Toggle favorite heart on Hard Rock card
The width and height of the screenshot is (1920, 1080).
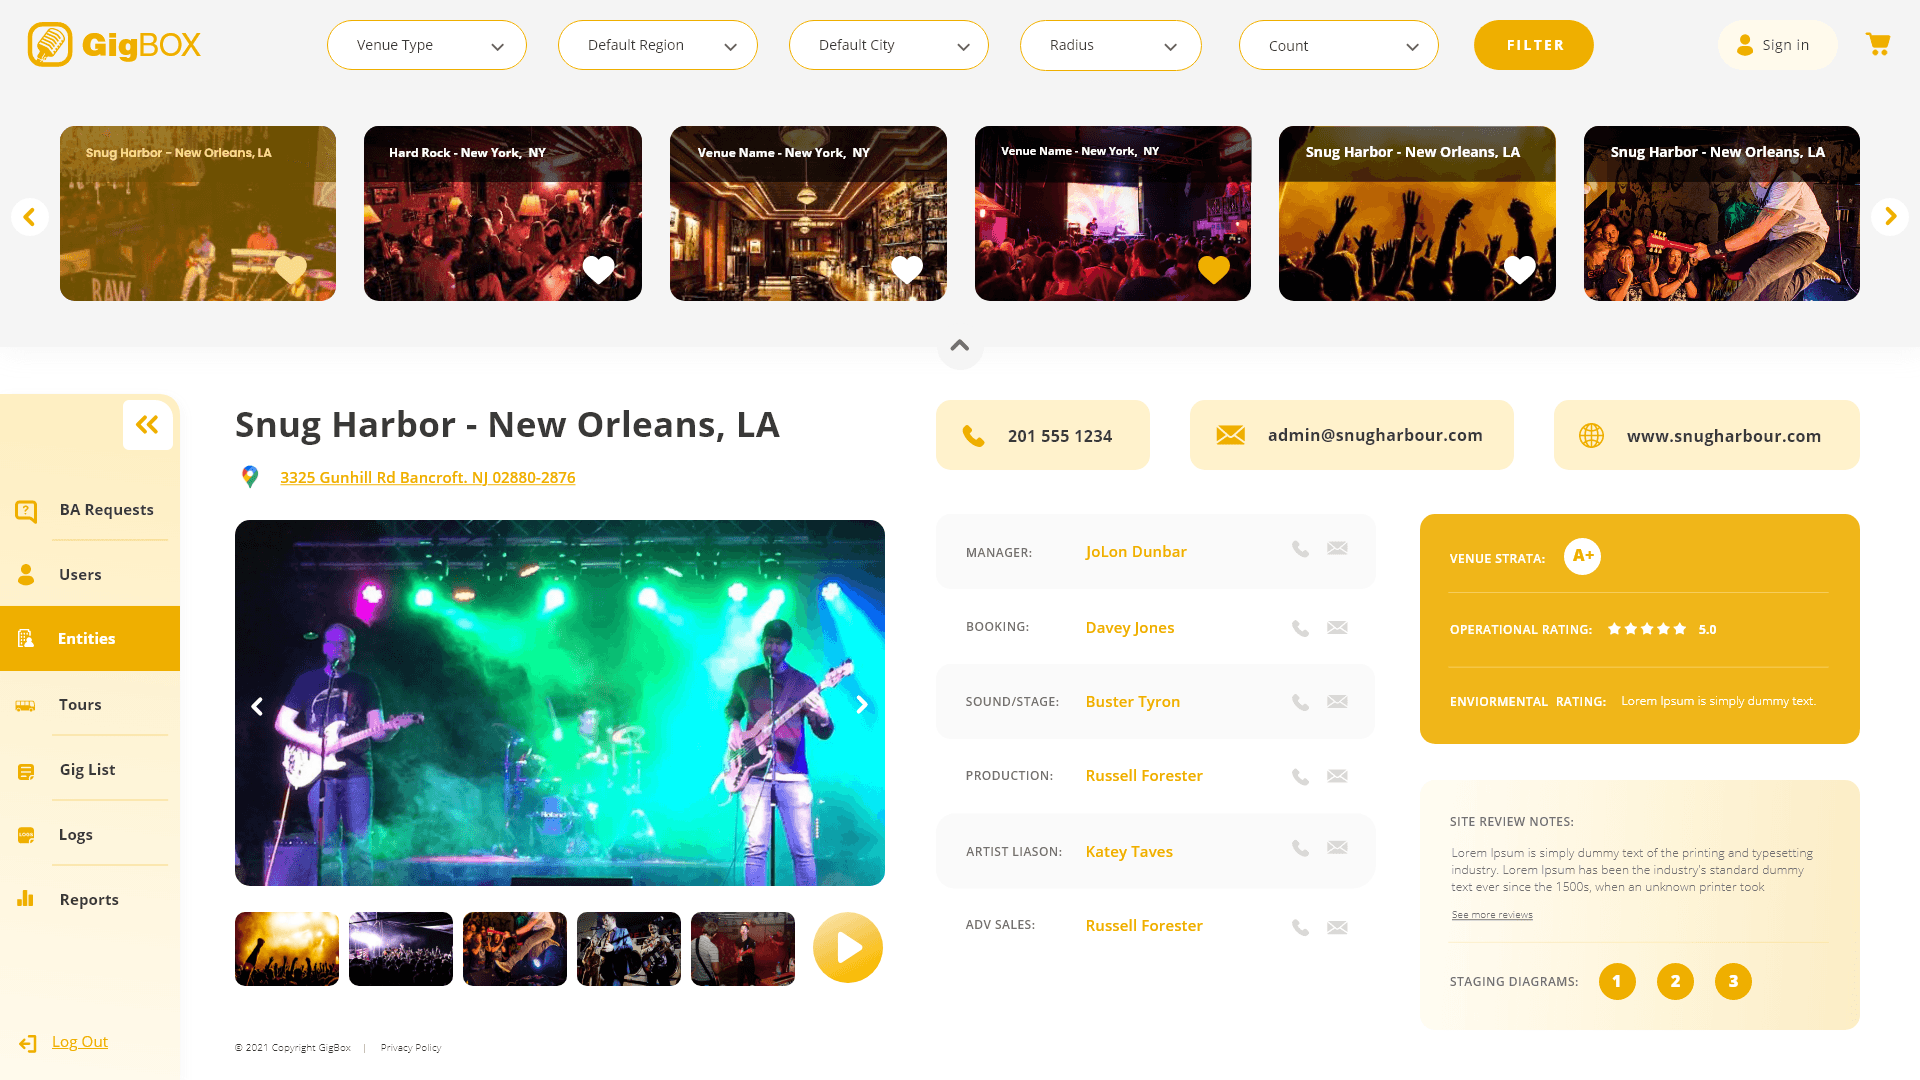pos(598,269)
